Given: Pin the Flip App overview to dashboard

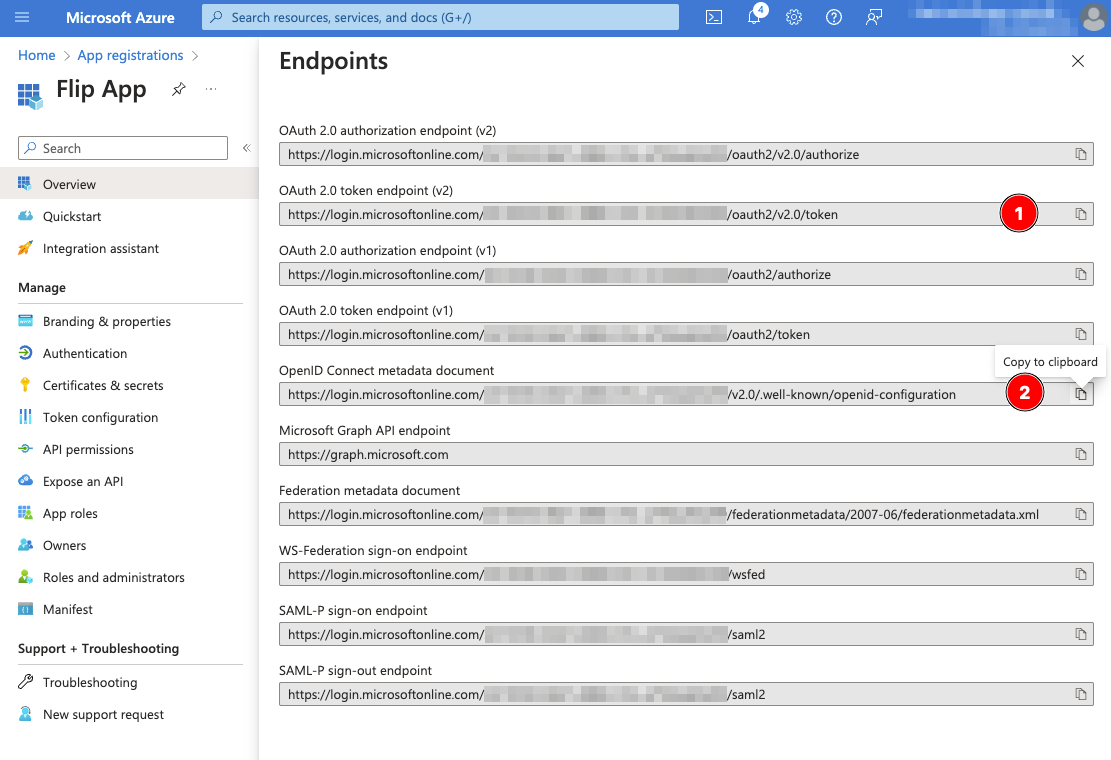Looking at the screenshot, I should point(178,89).
